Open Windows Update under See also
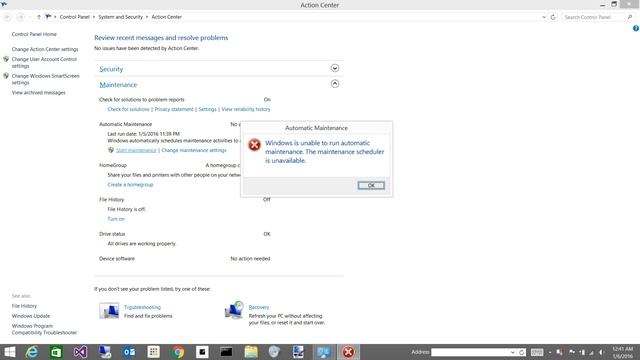The width and height of the screenshot is (640, 360). [31, 316]
